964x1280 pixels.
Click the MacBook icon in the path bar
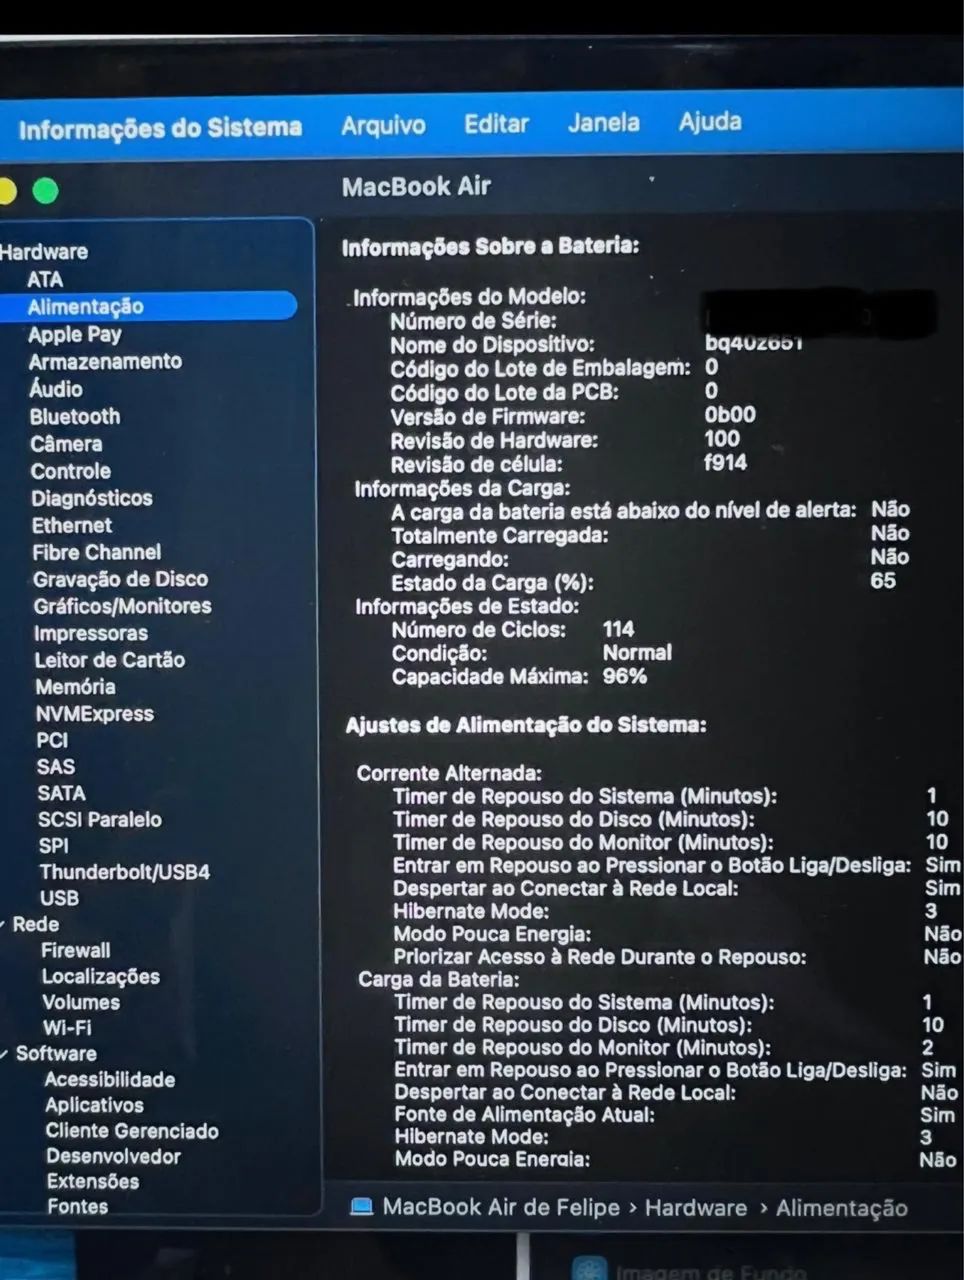pyautogui.click(x=361, y=1207)
